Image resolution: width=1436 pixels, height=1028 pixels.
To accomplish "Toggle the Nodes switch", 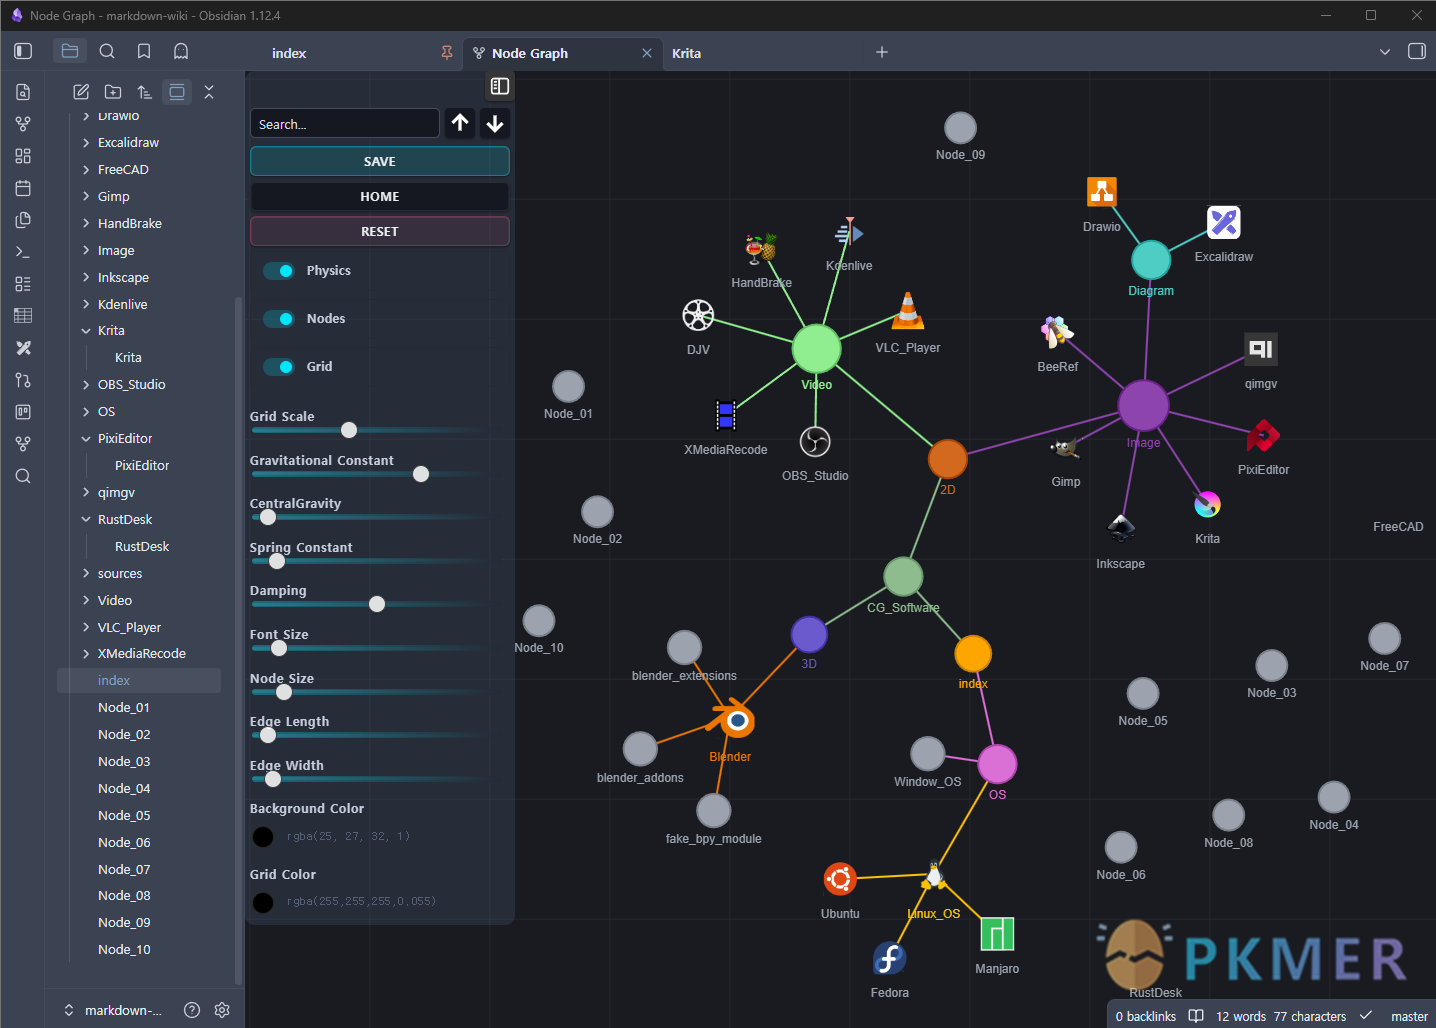I will tap(279, 319).
